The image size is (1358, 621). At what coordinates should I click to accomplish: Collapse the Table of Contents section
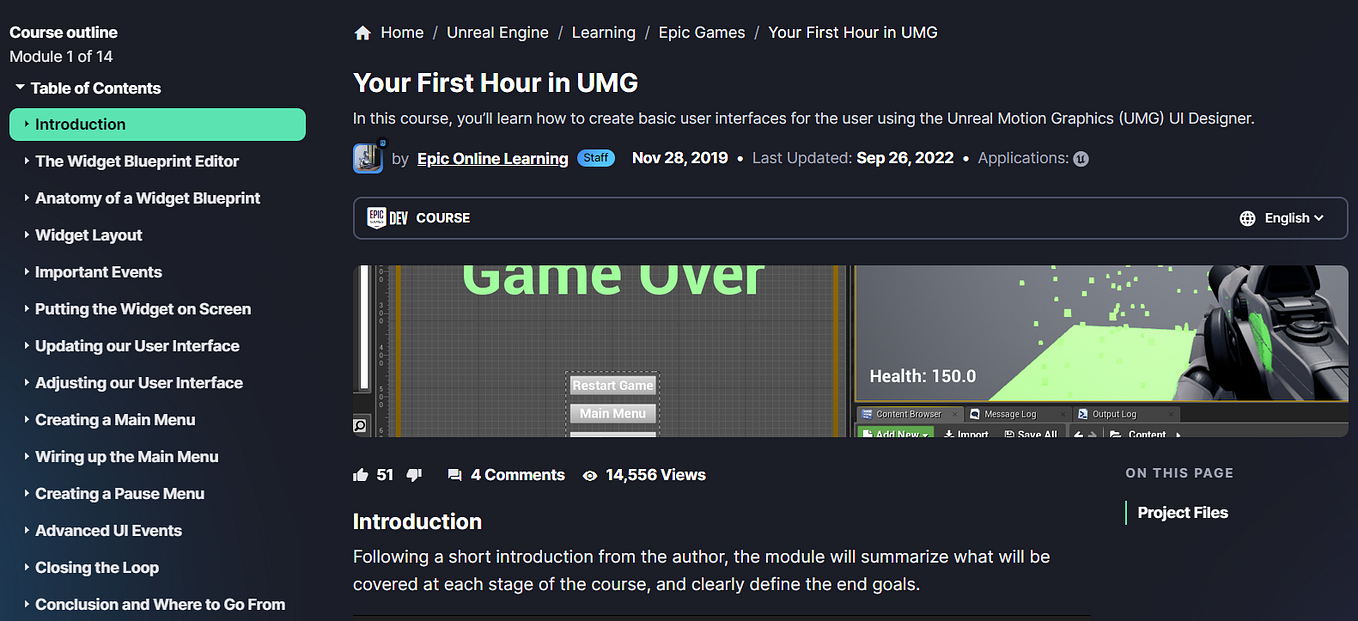pos(22,88)
